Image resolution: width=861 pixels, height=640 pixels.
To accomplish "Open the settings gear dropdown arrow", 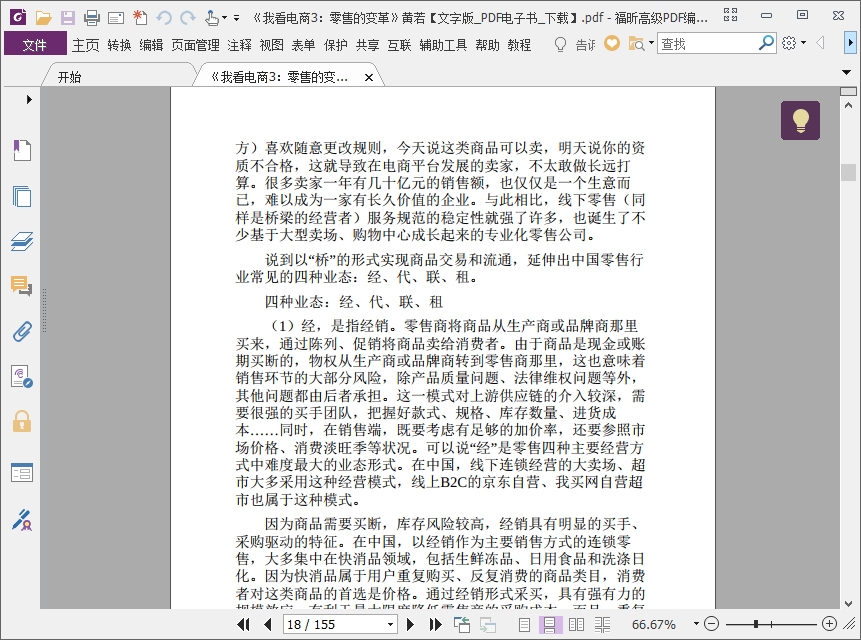I will coord(803,42).
